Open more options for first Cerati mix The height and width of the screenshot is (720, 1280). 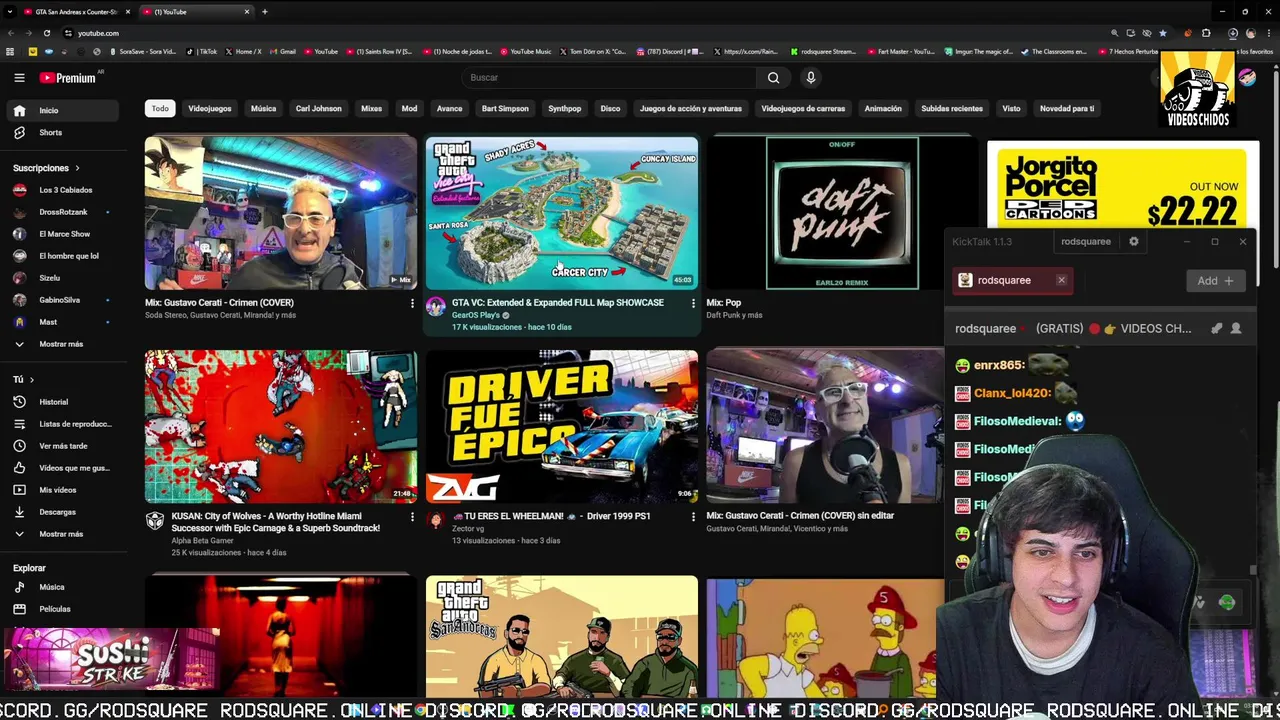(x=412, y=303)
